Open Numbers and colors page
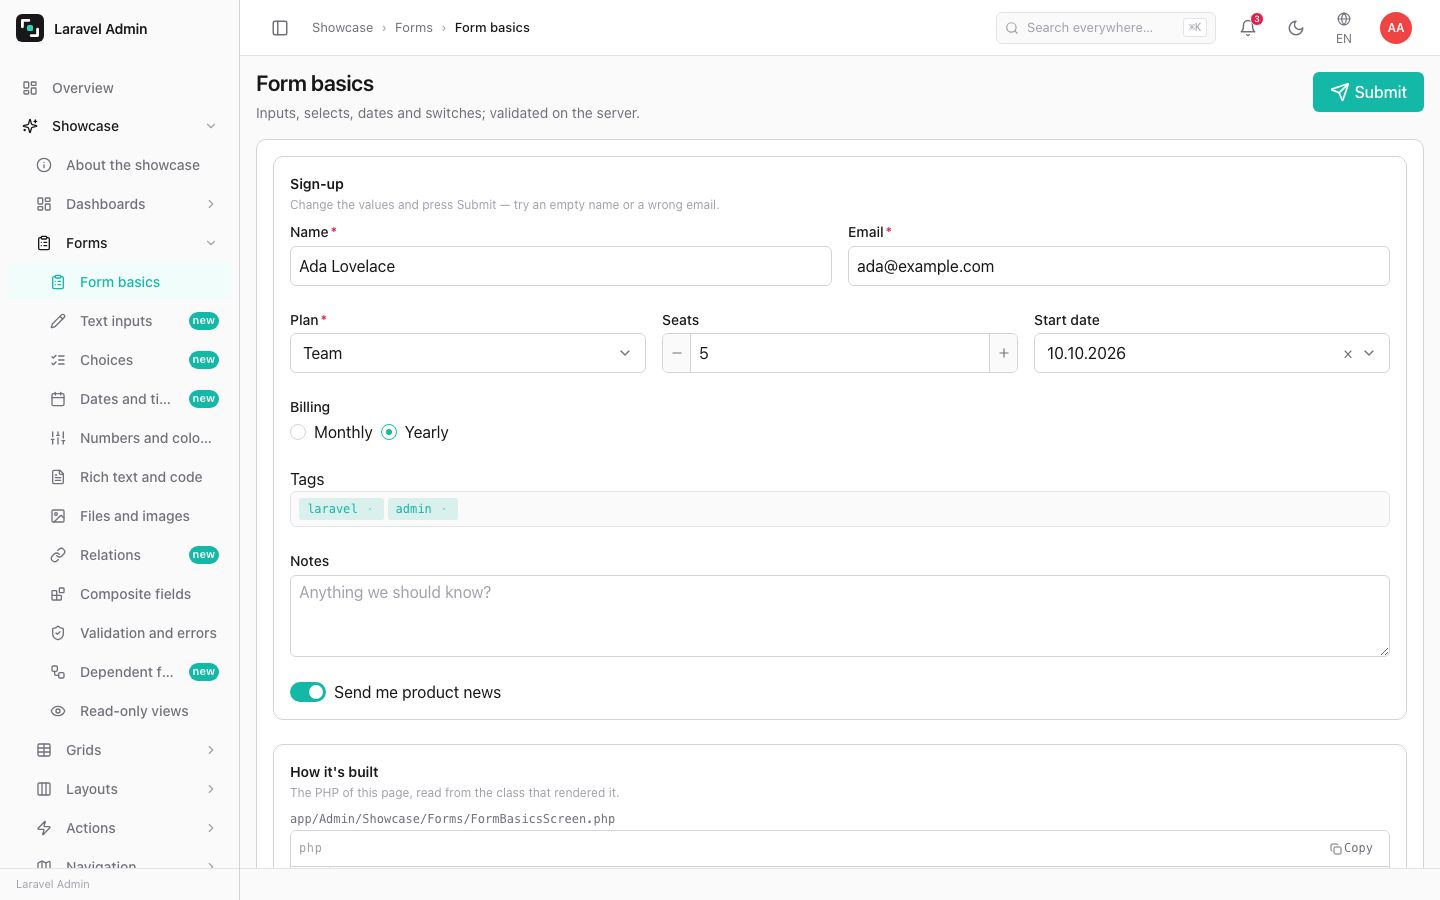1440x900 pixels. (x=120, y=438)
